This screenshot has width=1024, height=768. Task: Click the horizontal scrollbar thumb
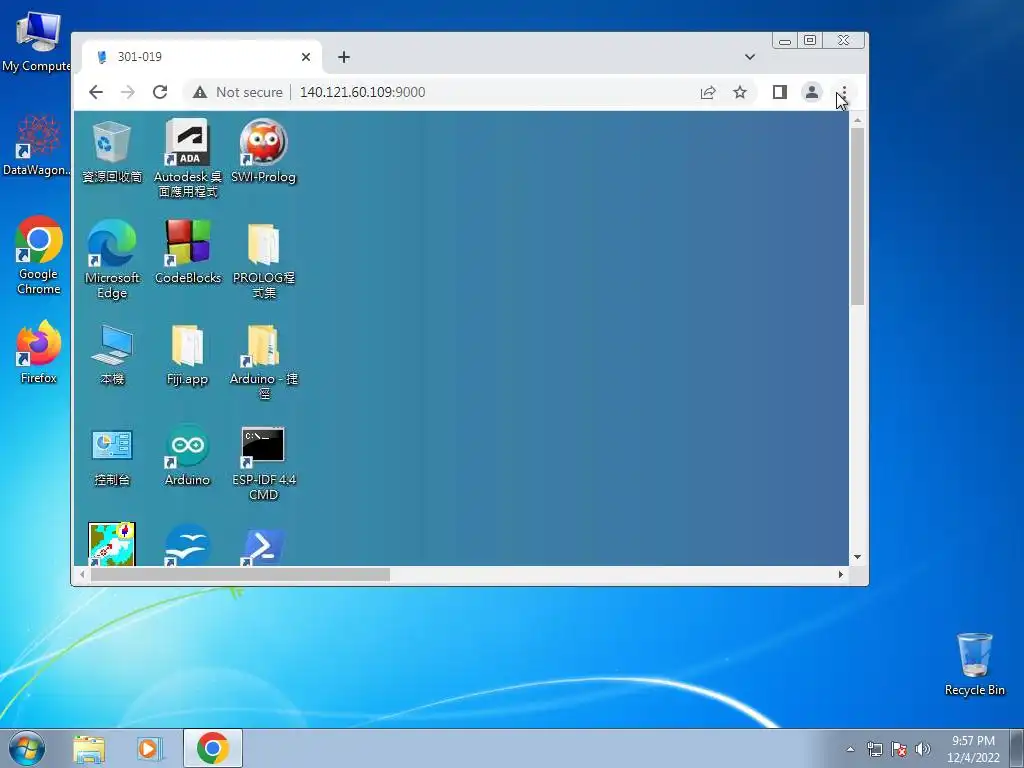click(x=240, y=575)
